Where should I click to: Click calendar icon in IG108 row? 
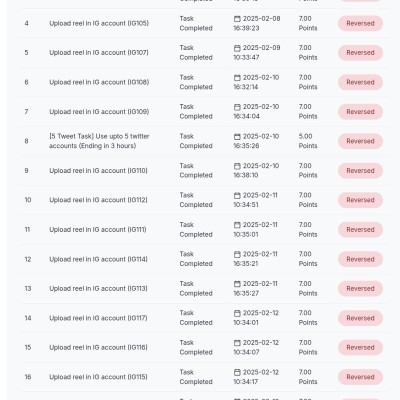click(x=237, y=78)
